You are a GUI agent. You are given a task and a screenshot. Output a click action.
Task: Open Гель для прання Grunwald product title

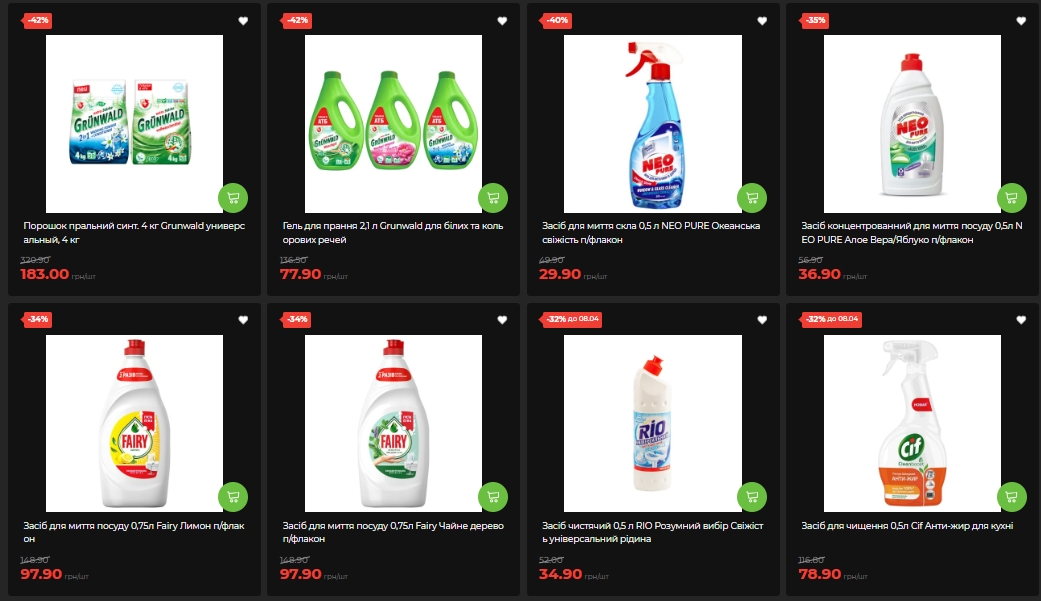click(x=393, y=232)
